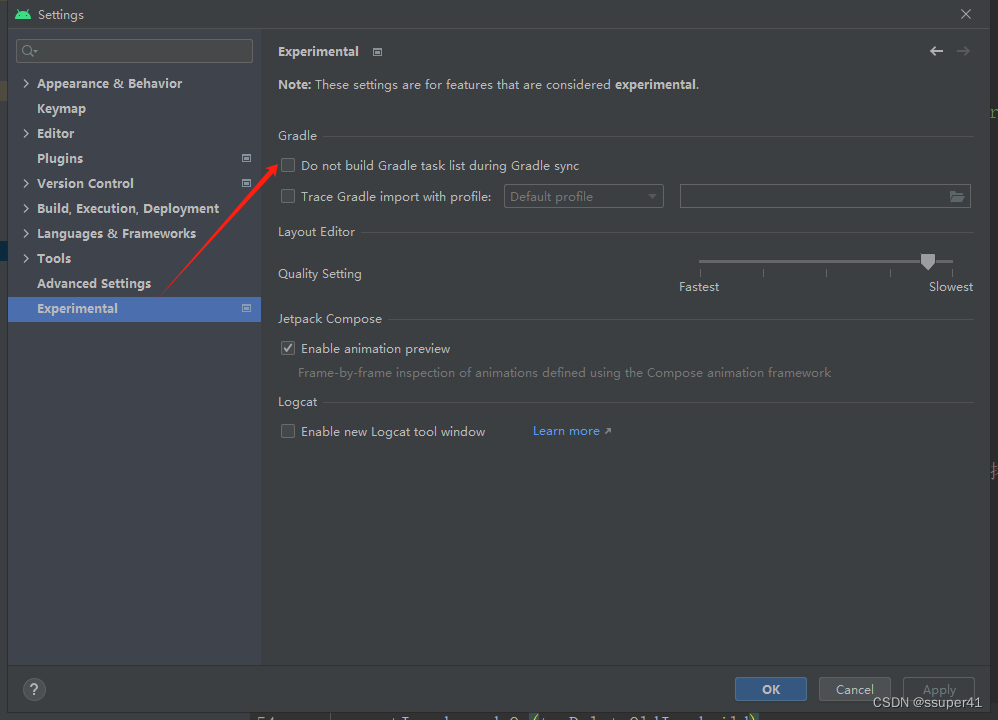Enable Do not build Gradle task list
The image size is (998, 720).
[x=288, y=166]
